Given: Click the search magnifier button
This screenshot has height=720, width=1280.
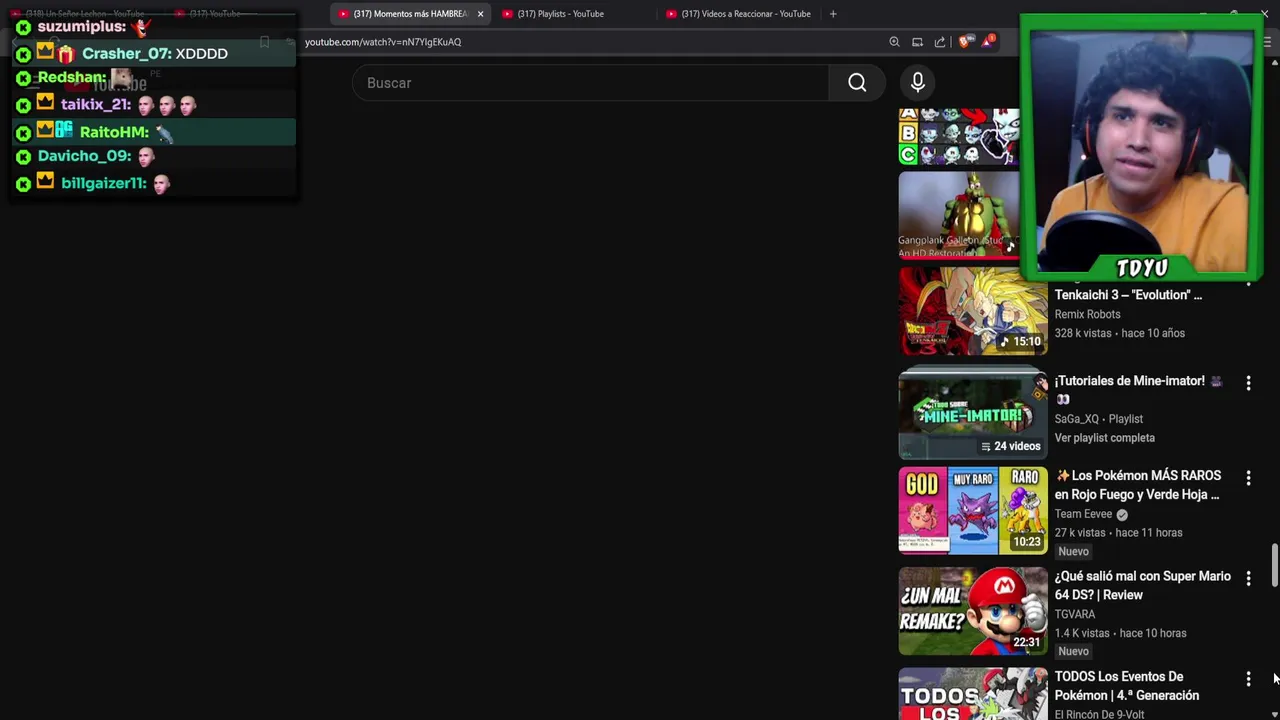Looking at the screenshot, I should [x=857, y=83].
